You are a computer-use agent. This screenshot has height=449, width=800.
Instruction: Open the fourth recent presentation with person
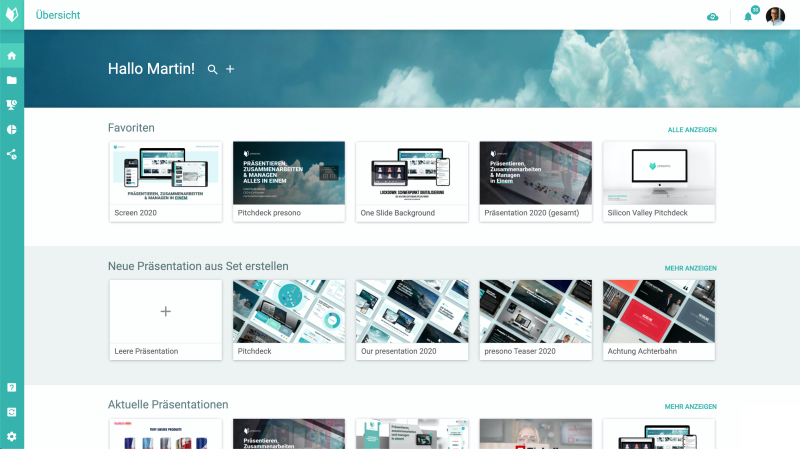pyautogui.click(x=536, y=434)
